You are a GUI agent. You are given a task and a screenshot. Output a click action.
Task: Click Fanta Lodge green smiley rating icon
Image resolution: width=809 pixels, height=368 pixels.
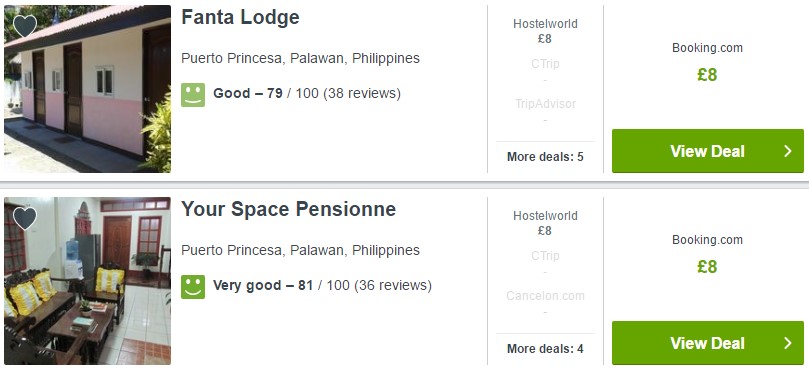[x=193, y=95]
